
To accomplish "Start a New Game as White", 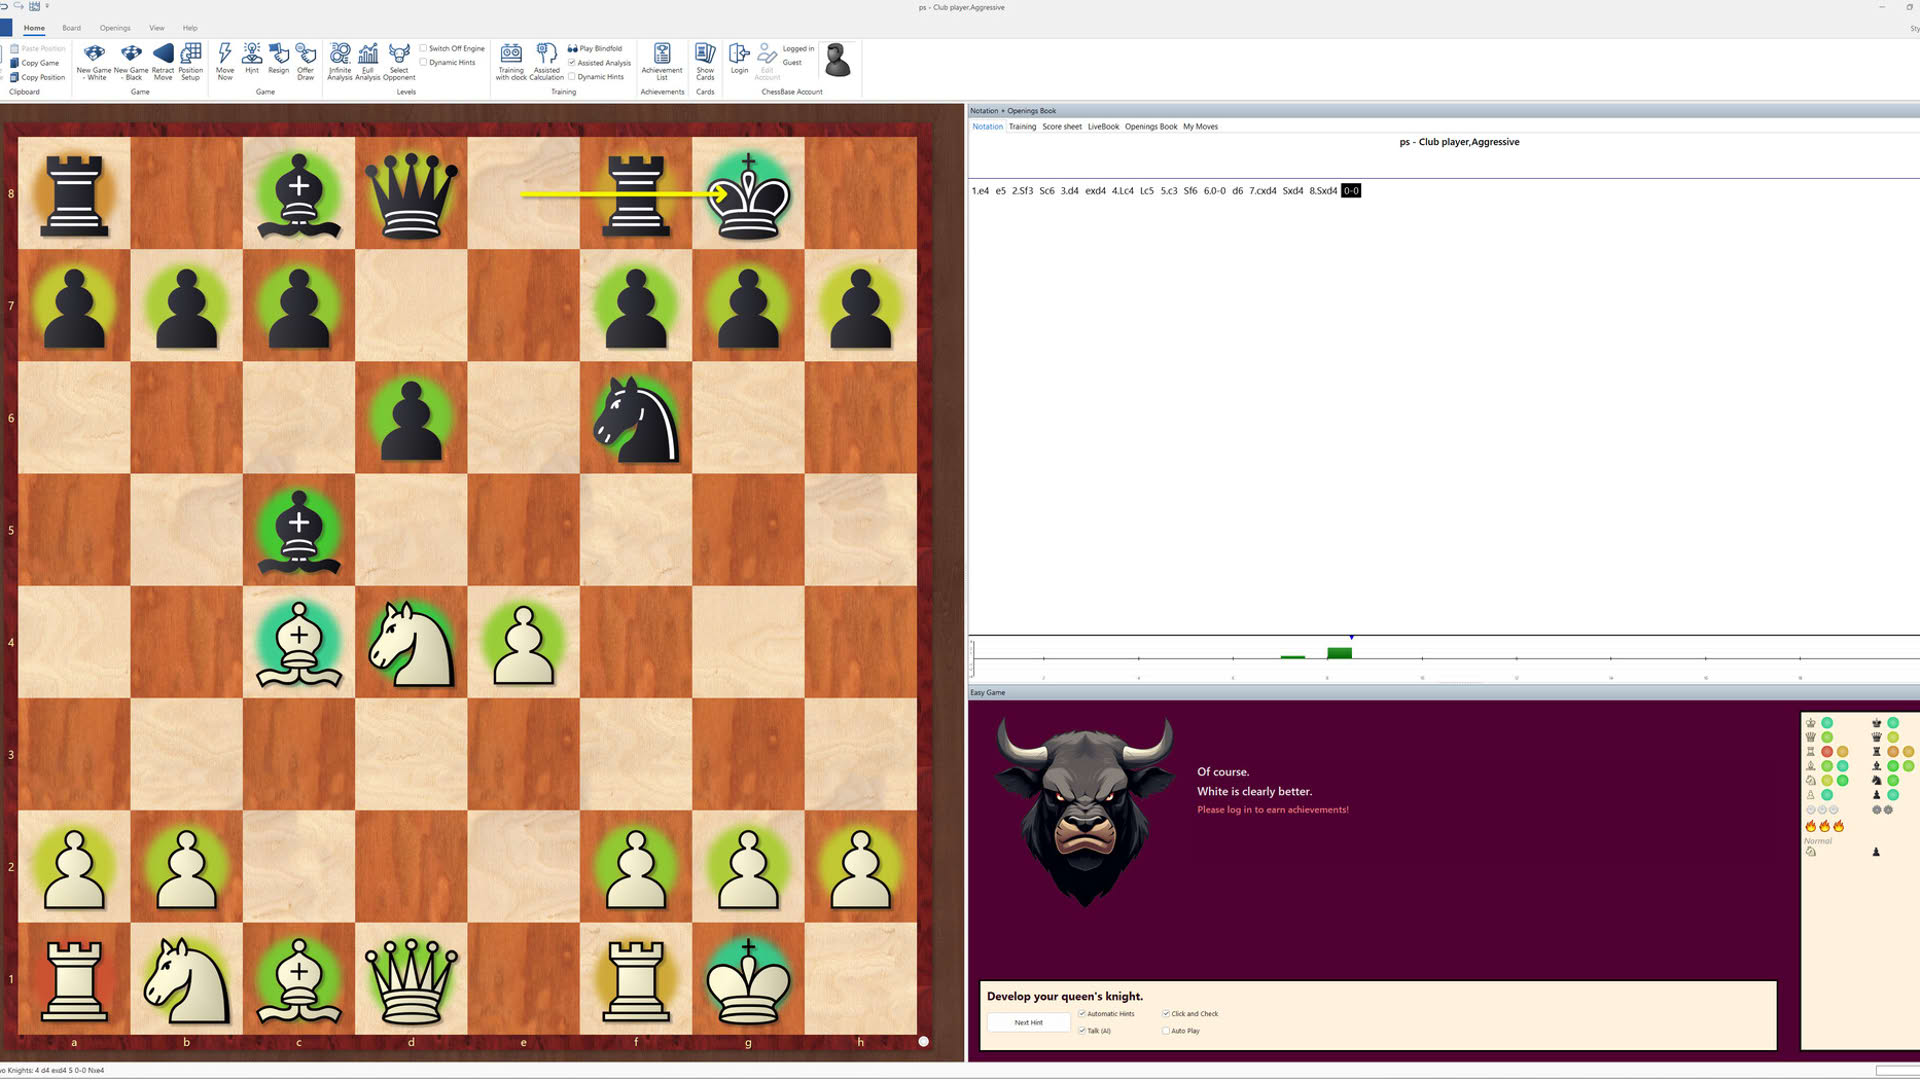I will click(94, 60).
